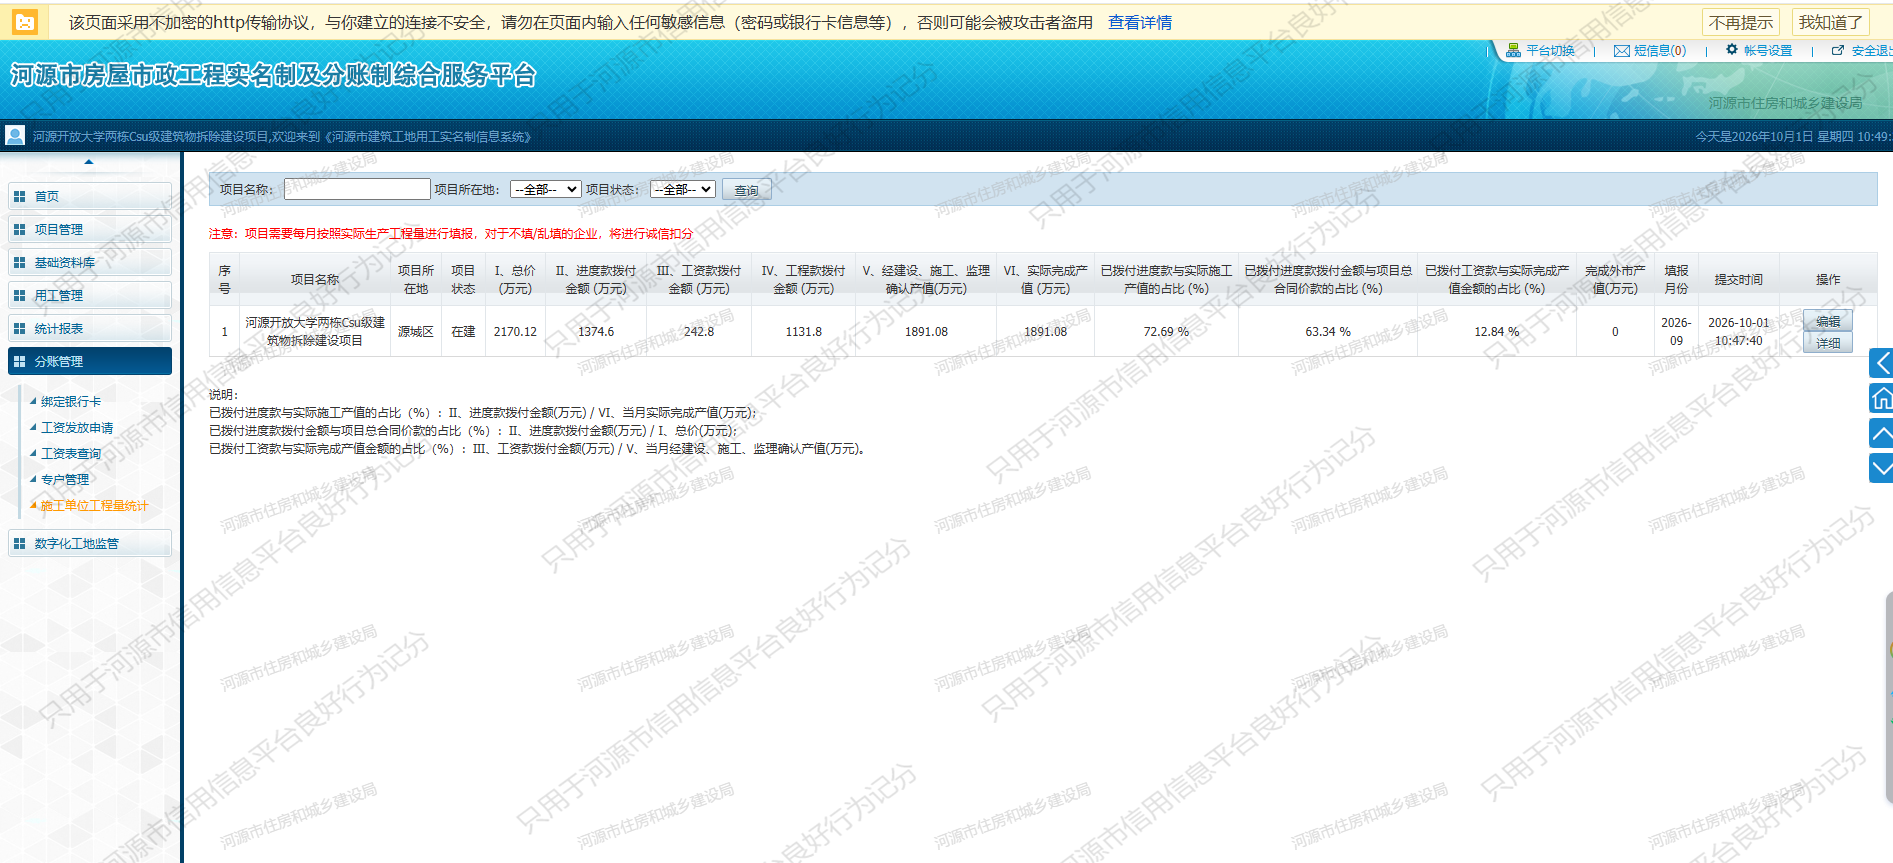This screenshot has height=863, width=1893.
Task: Click the 2170.12 total price cell
Action: (x=515, y=332)
